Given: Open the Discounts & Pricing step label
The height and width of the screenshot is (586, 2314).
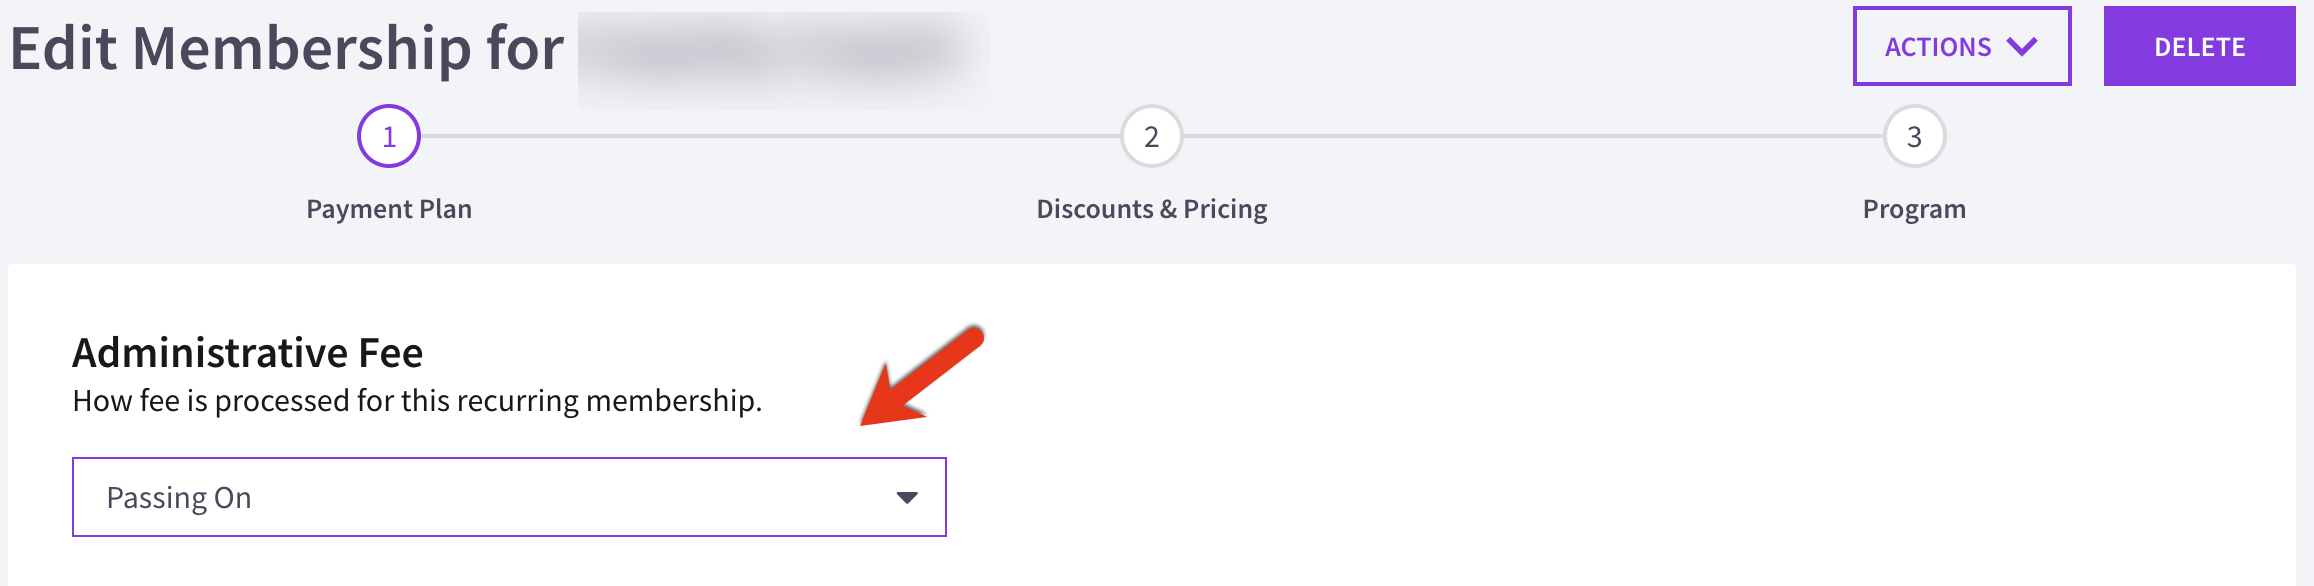Looking at the screenshot, I should 1152,209.
